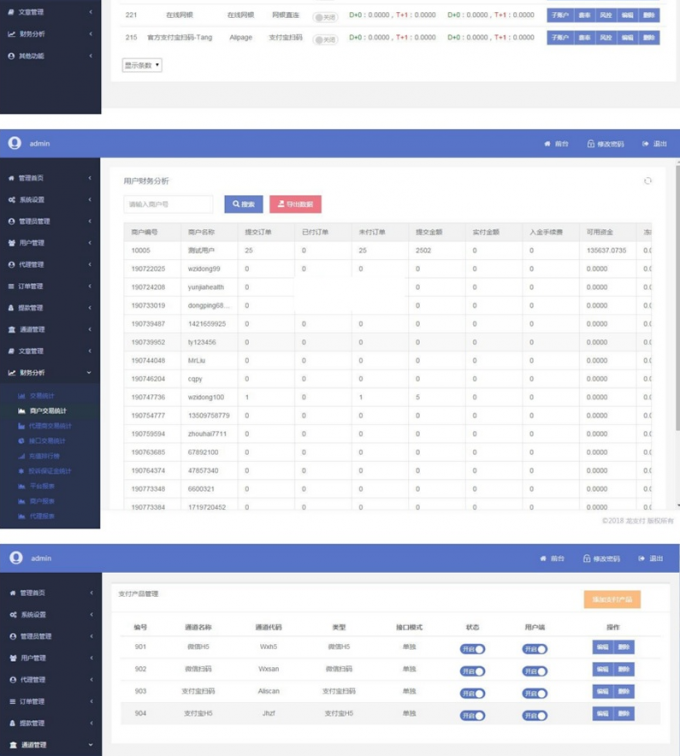Screen dimensions: 680x756
Task: Collapse the 财务分析 menu in the middle sidebar
Action: pos(50,373)
